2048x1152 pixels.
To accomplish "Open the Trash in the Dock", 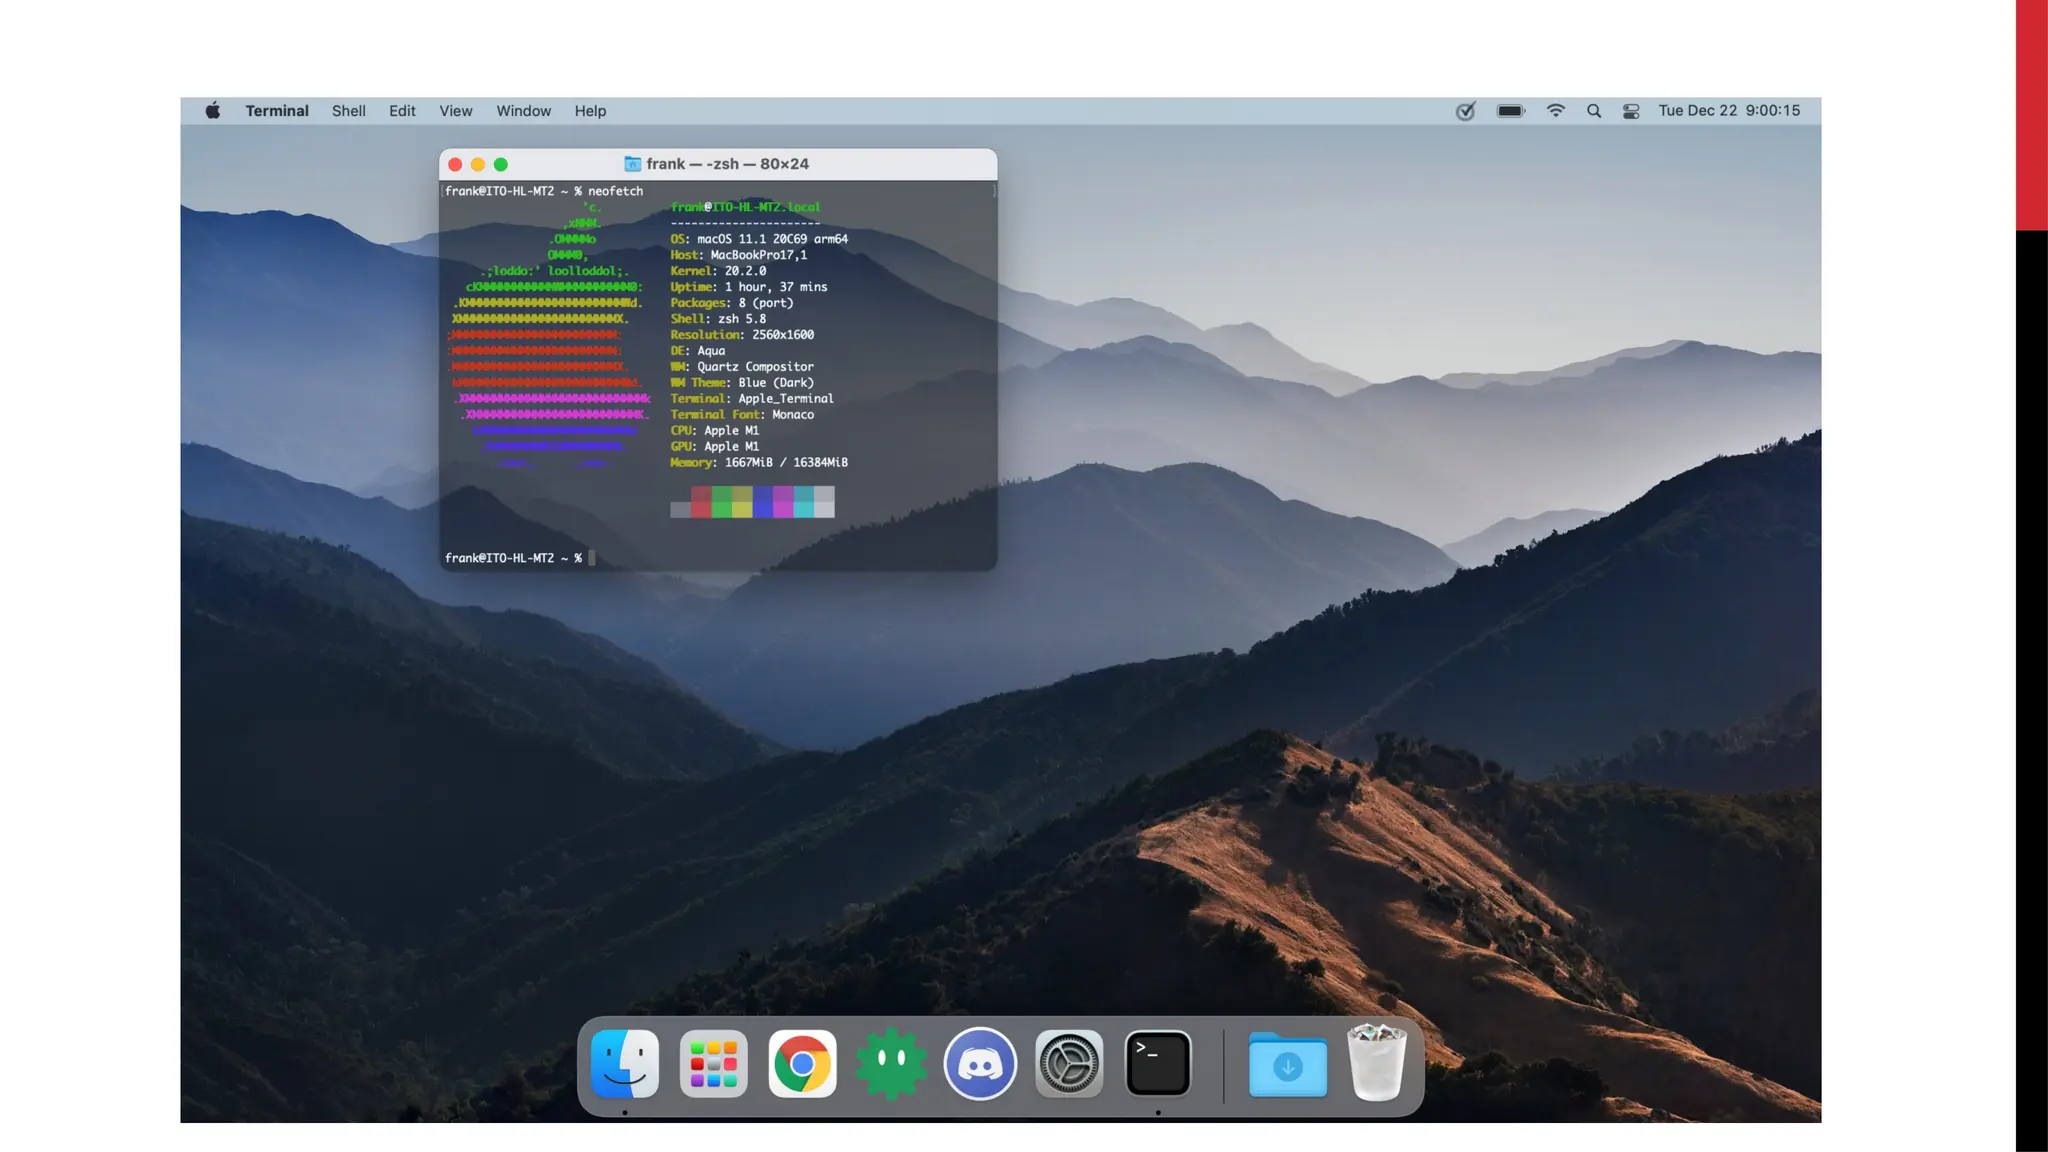I will tap(1377, 1064).
